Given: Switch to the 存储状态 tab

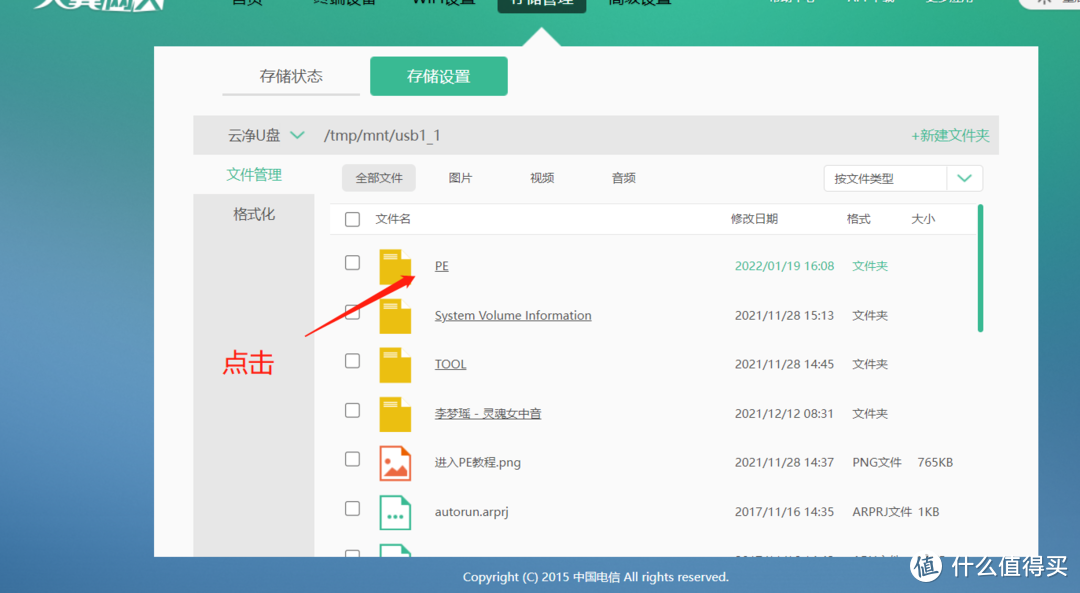Looking at the screenshot, I should click(x=290, y=75).
